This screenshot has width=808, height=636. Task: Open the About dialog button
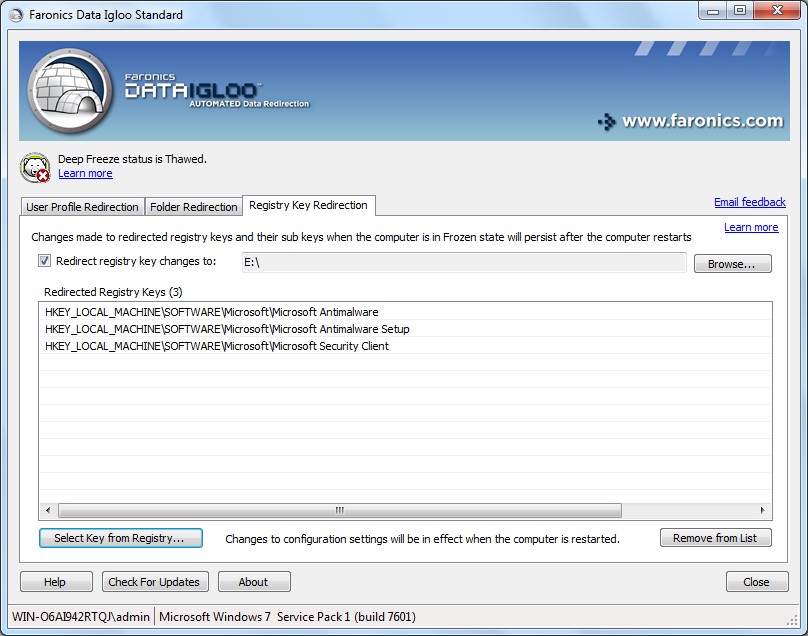click(x=254, y=582)
